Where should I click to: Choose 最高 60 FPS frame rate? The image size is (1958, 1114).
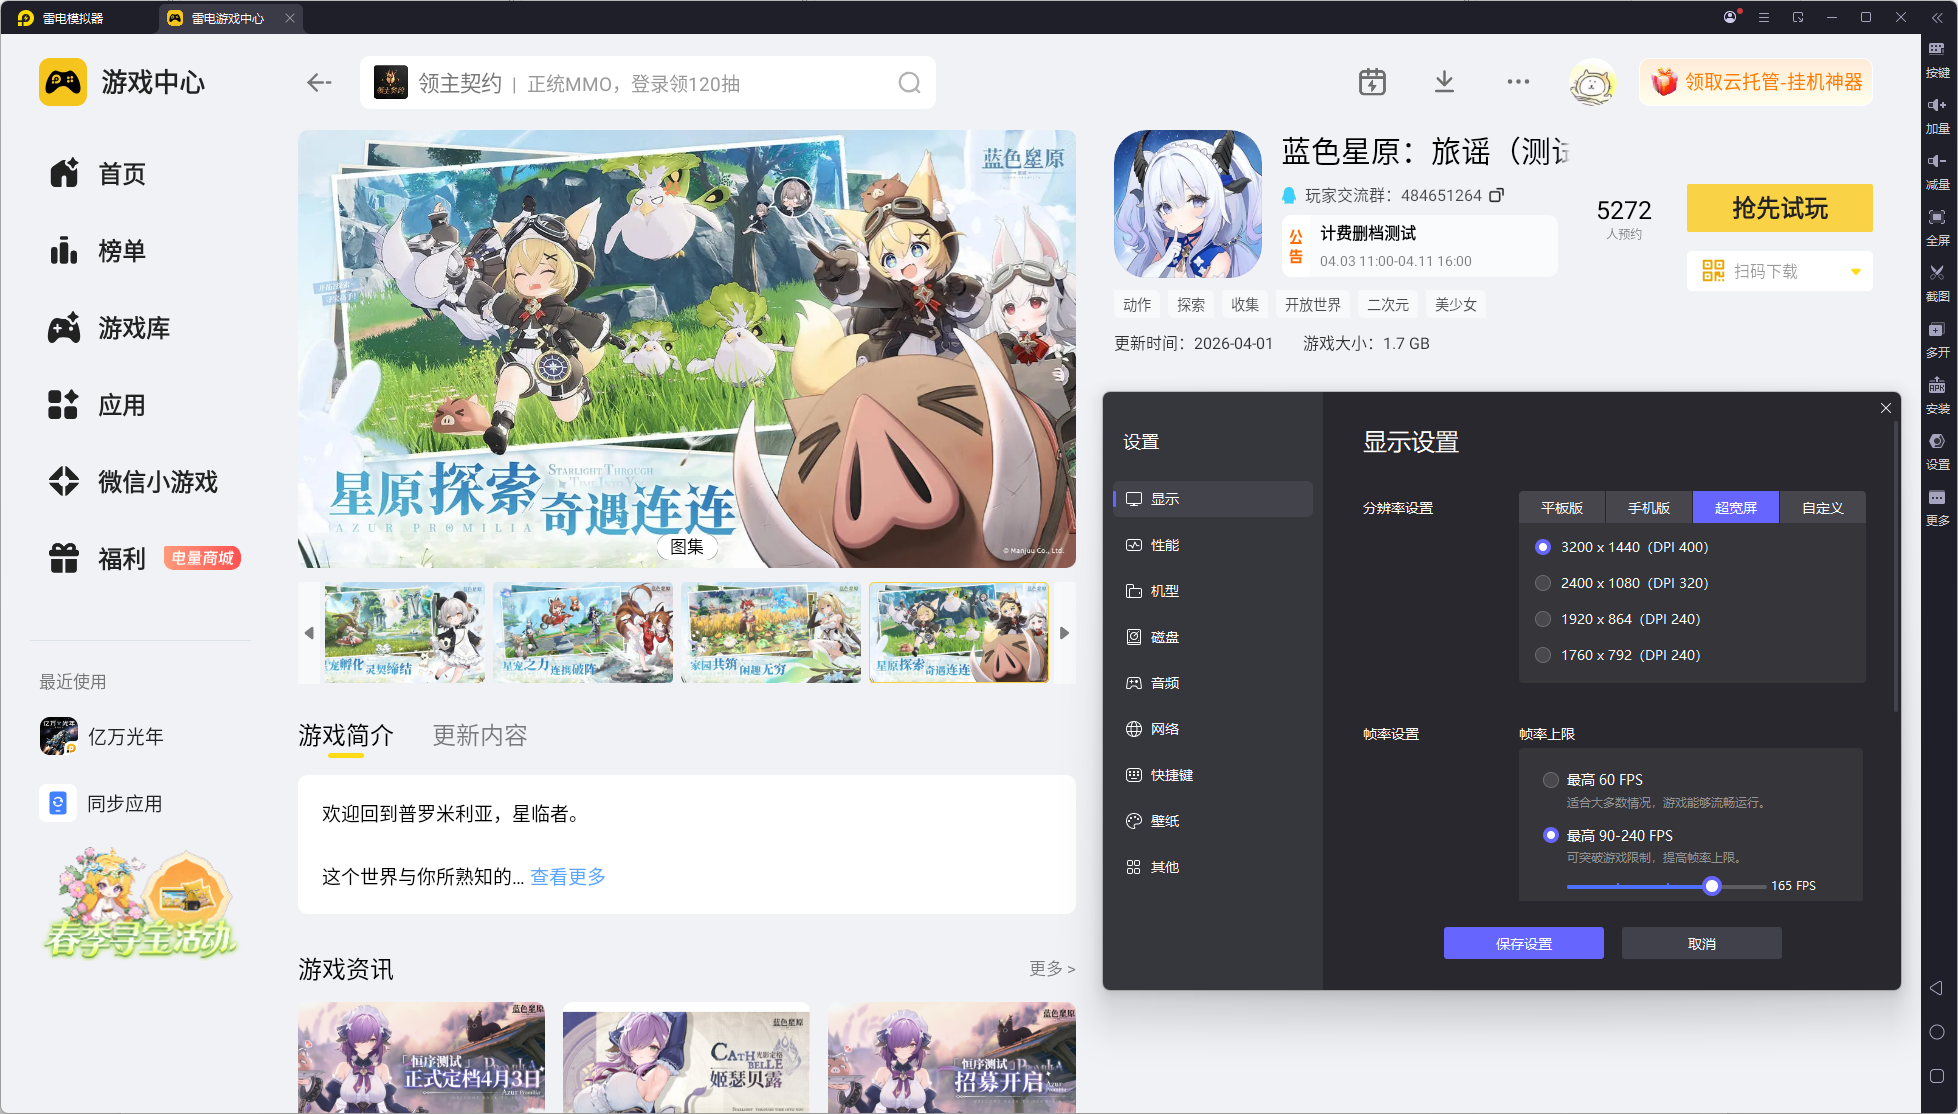tap(1551, 780)
